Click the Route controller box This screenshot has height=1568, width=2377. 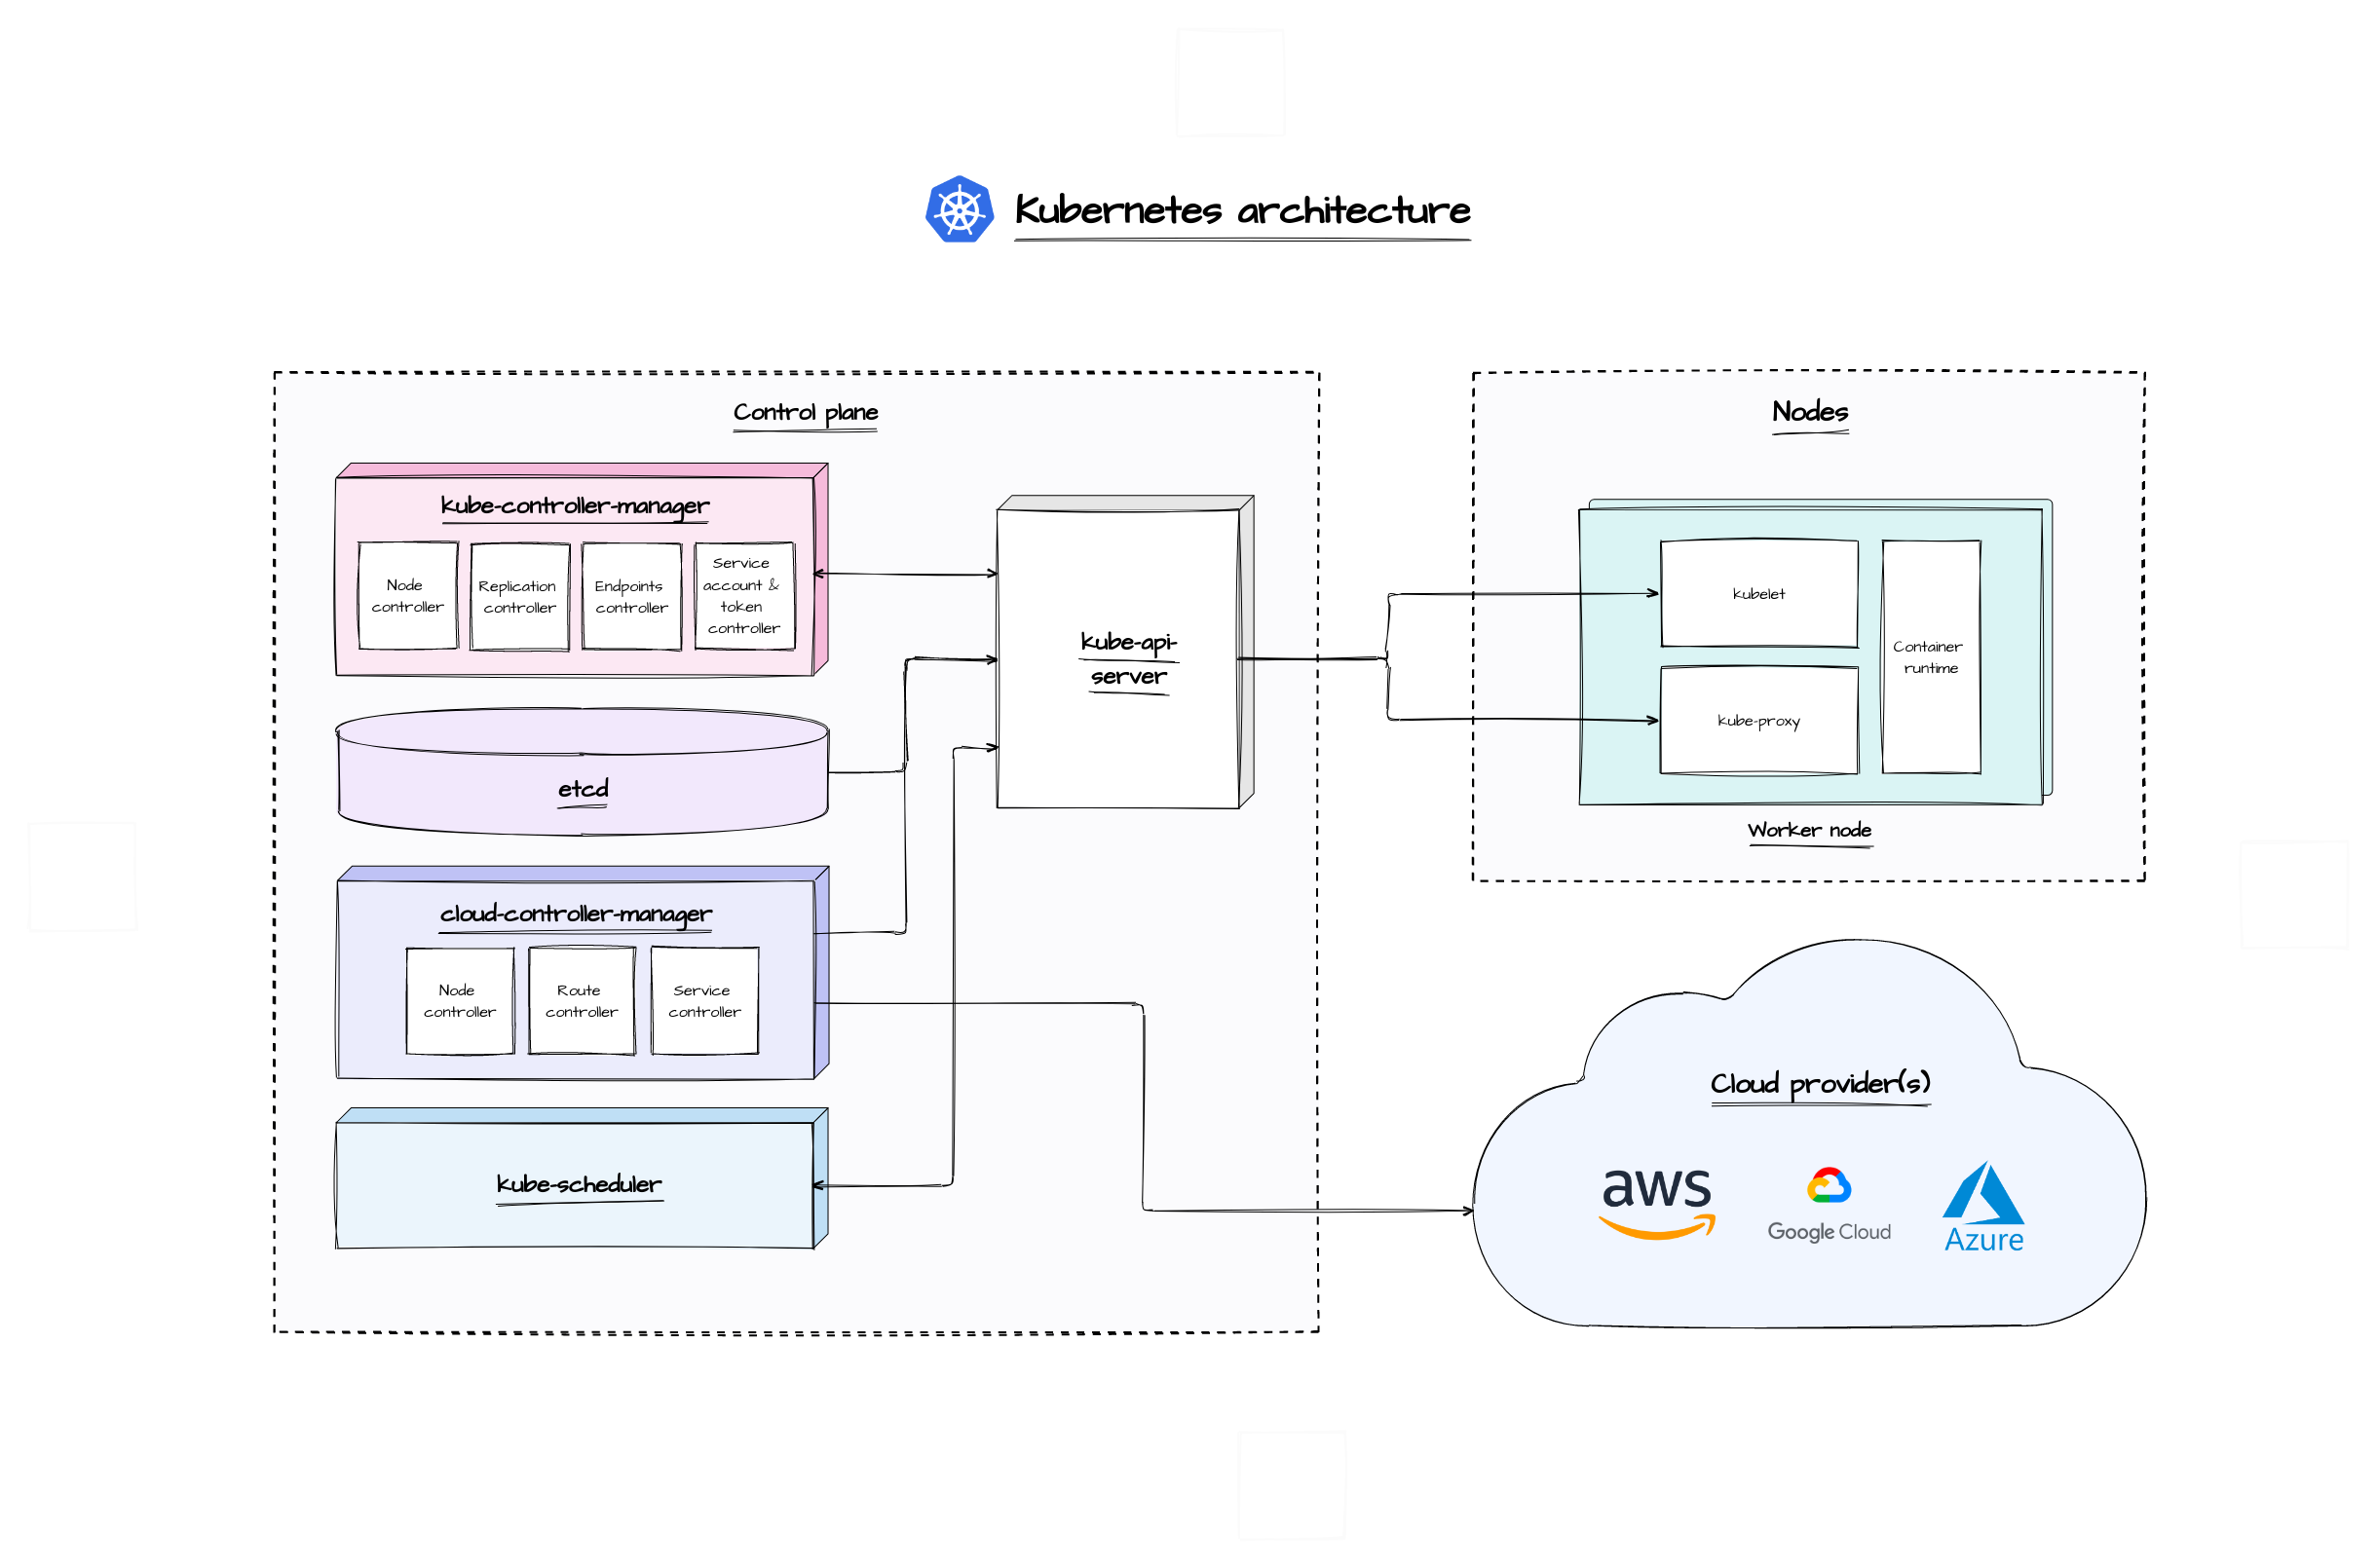(581, 1001)
